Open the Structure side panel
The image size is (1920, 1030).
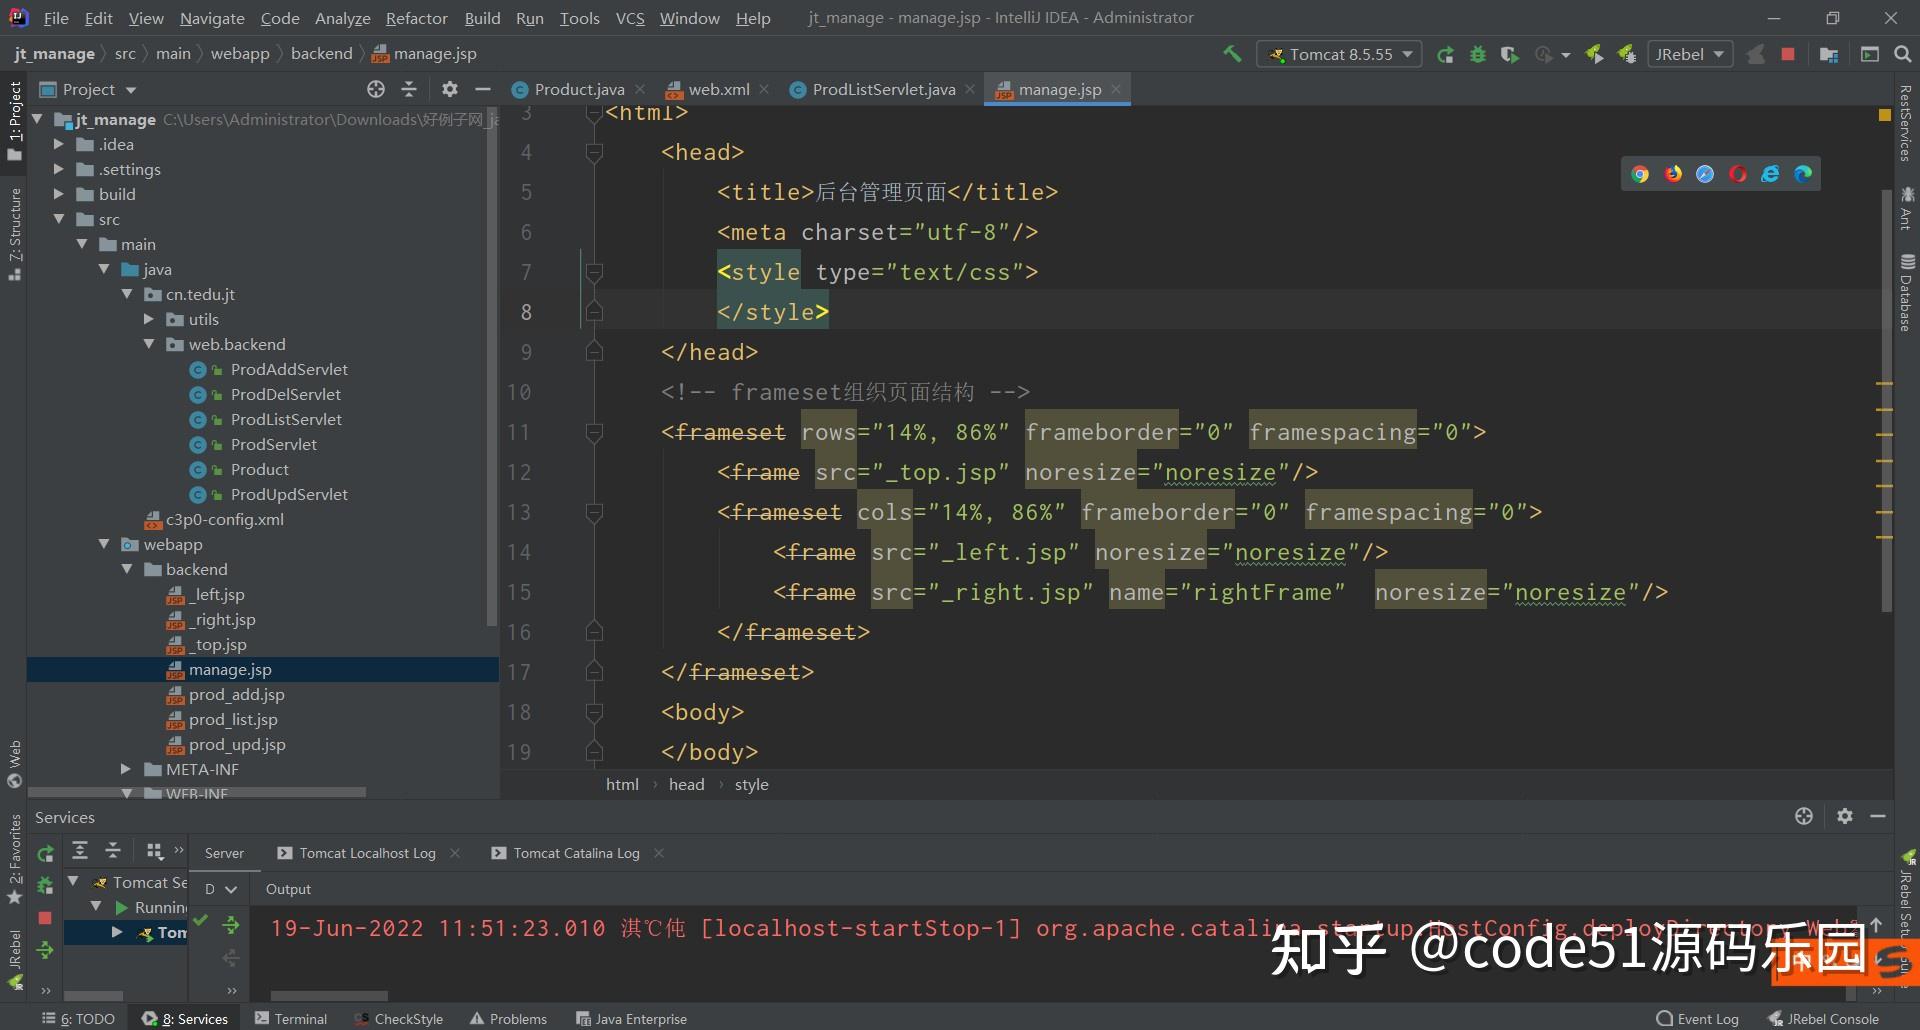tap(14, 233)
